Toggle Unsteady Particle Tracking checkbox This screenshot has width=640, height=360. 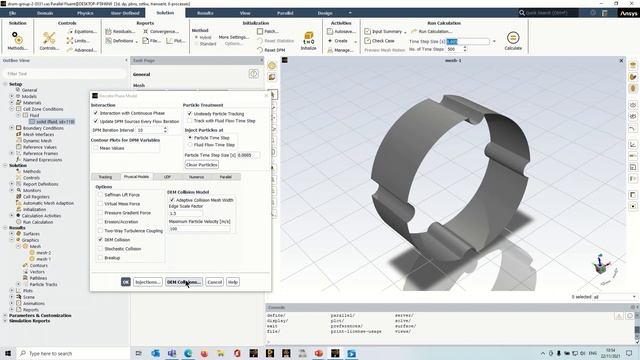(189, 113)
